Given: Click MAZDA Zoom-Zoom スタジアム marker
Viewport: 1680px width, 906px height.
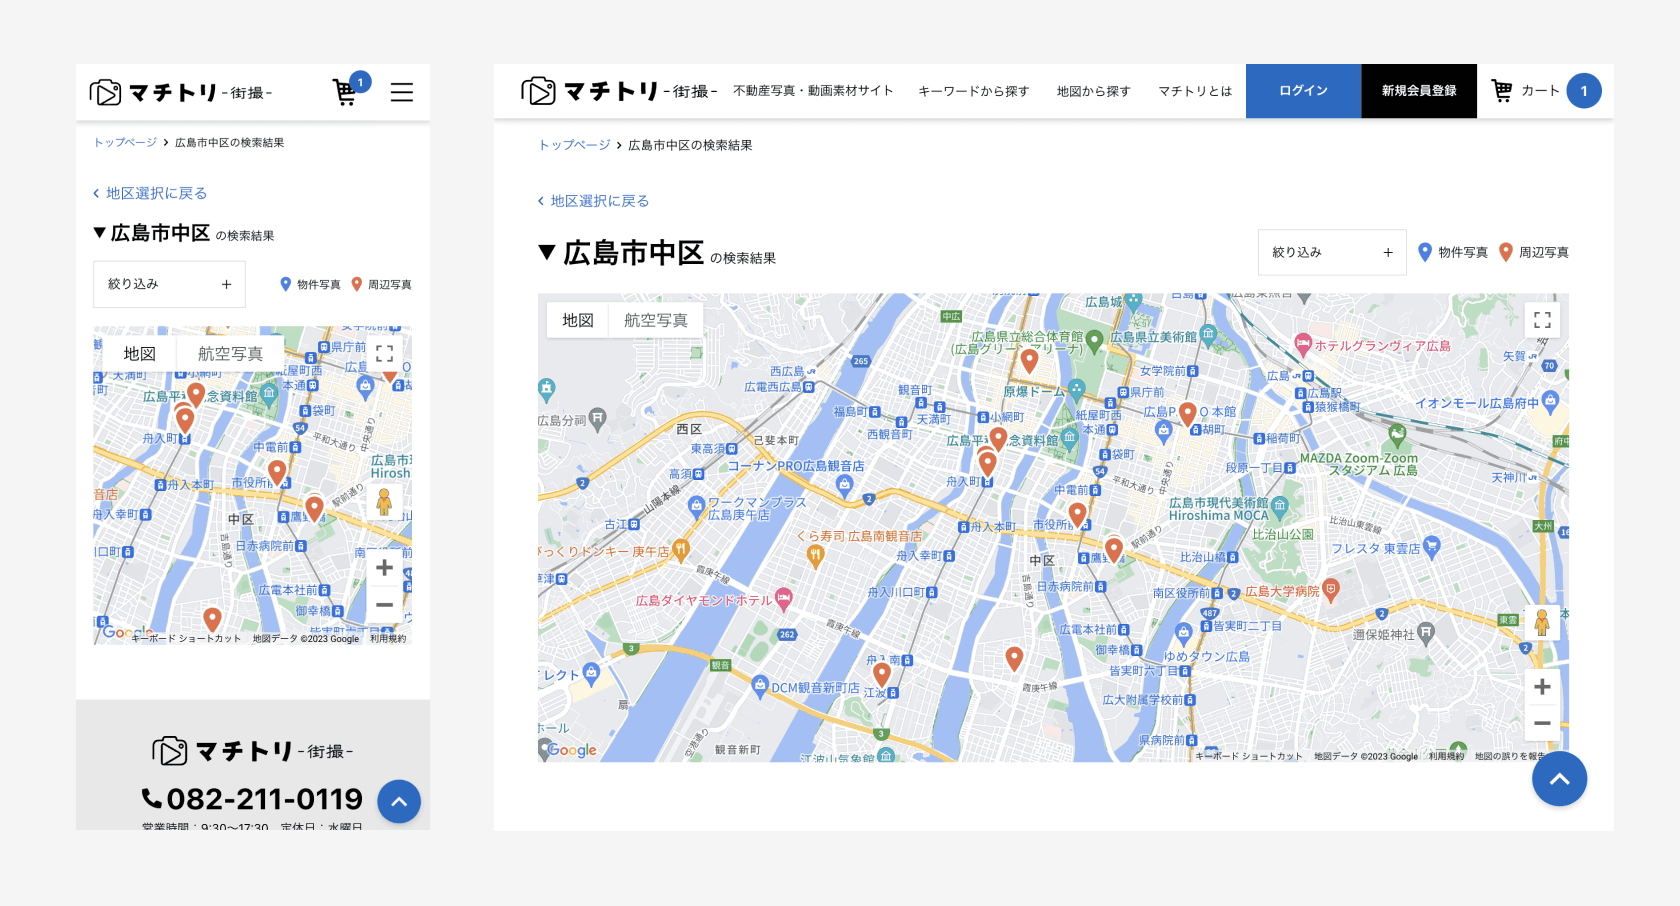Looking at the screenshot, I should click(x=1398, y=435).
